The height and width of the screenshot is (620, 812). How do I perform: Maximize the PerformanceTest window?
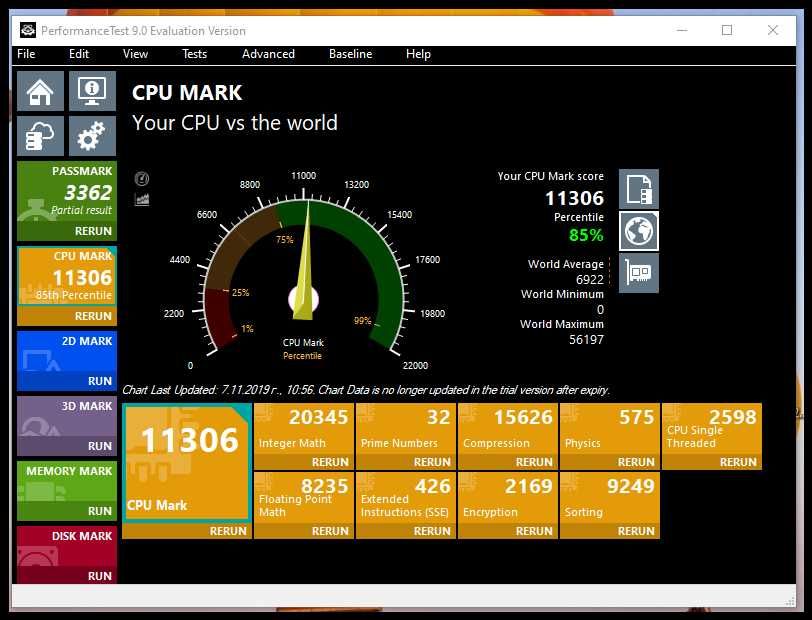point(727,30)
